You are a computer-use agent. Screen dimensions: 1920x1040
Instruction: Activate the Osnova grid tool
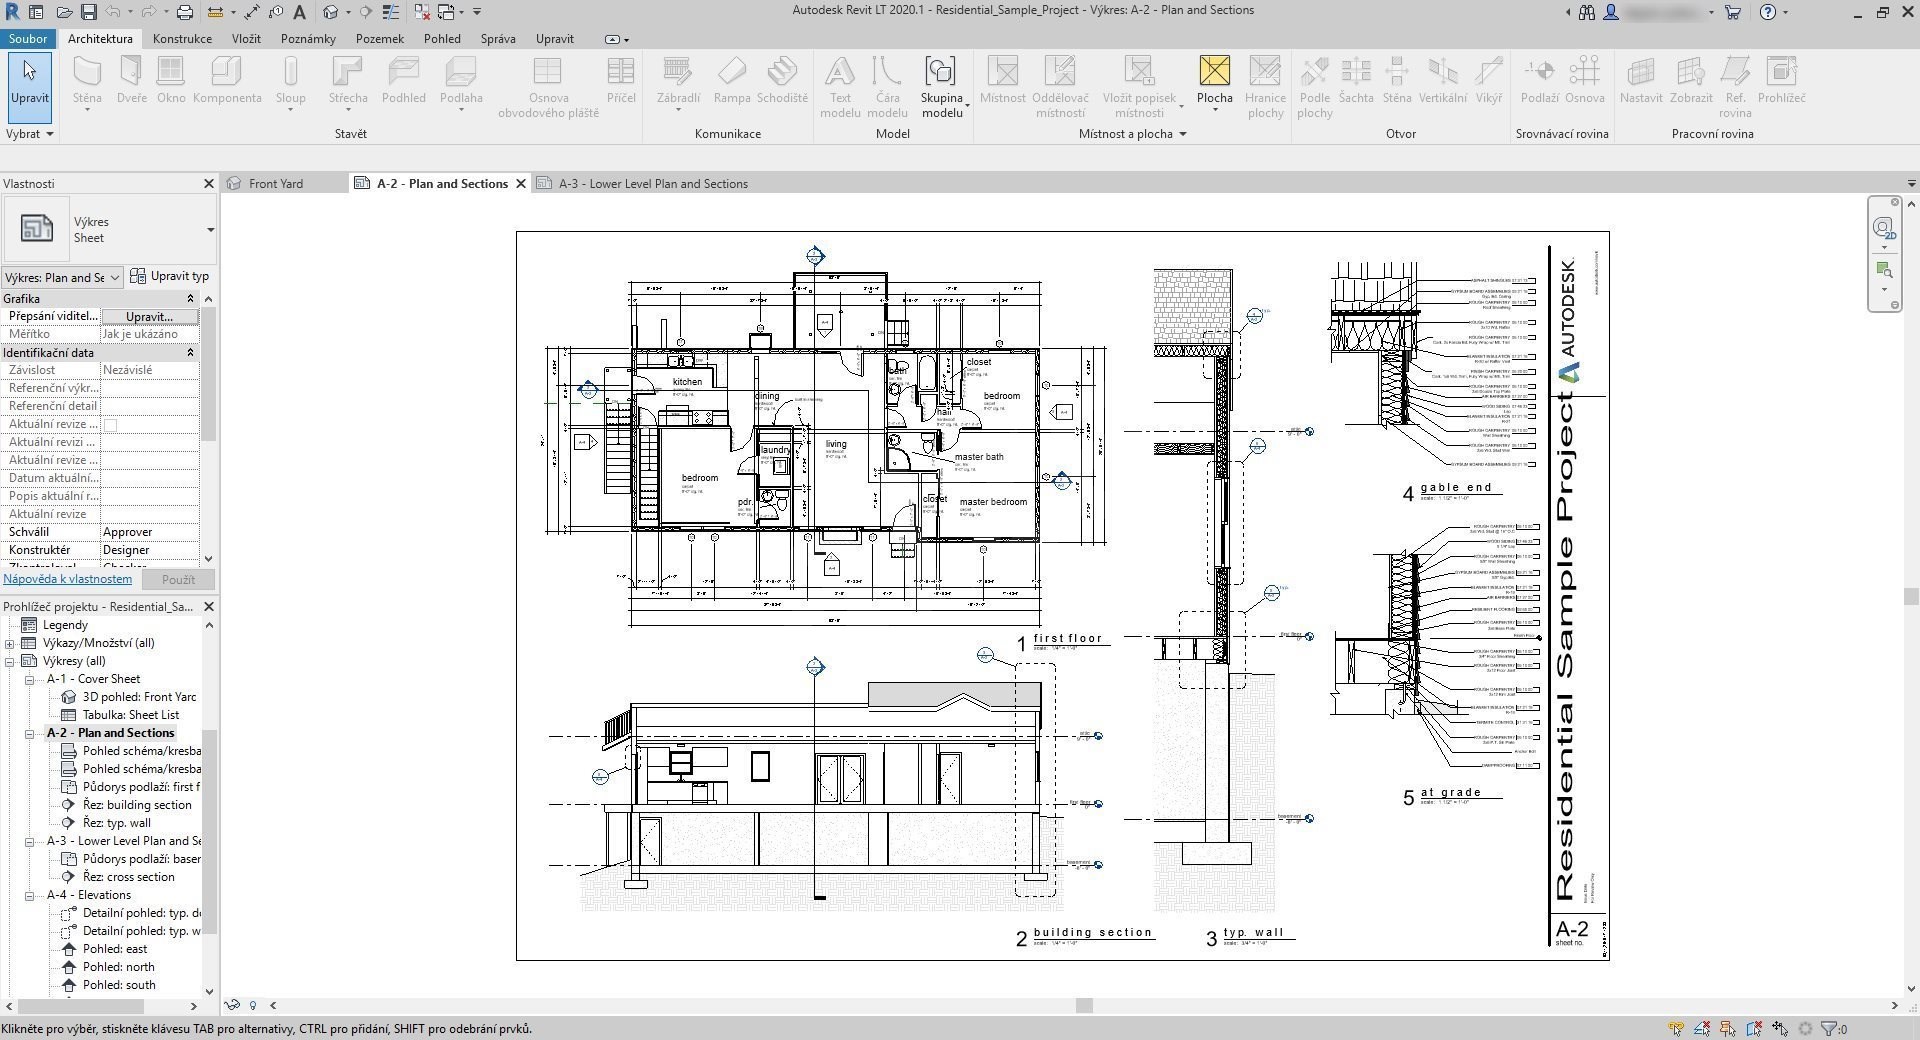pos(1585,81)
